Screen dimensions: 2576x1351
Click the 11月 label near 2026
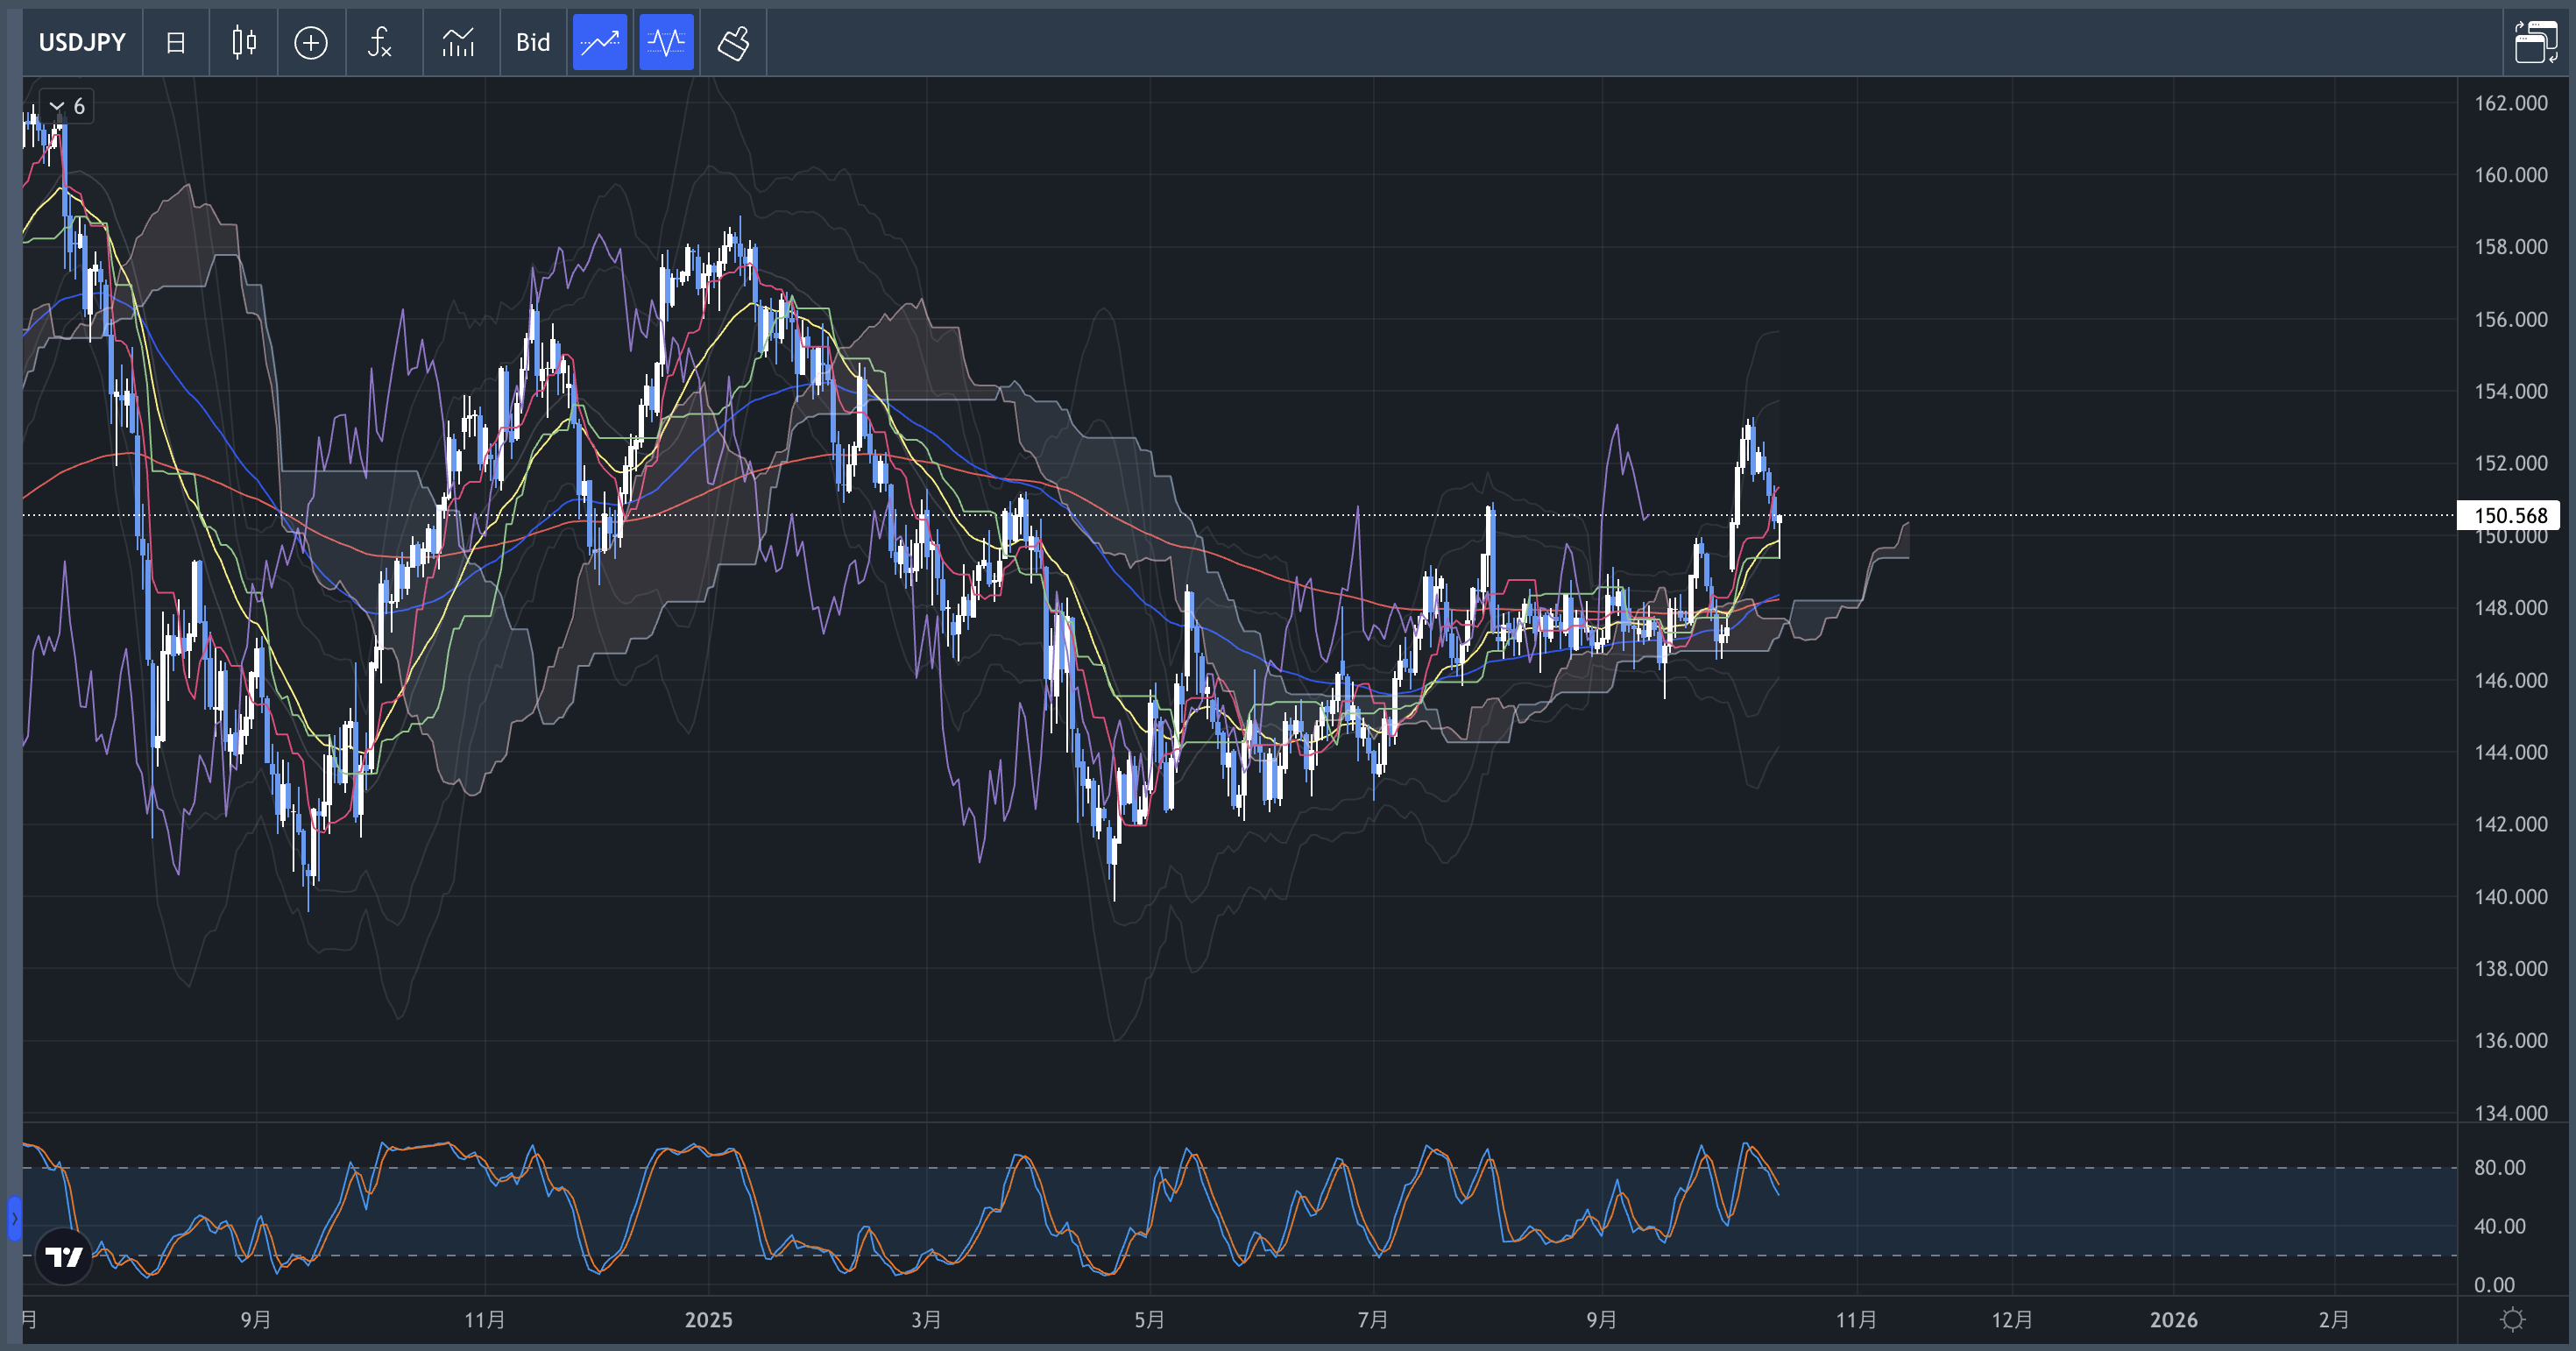coord(1856,1320)
